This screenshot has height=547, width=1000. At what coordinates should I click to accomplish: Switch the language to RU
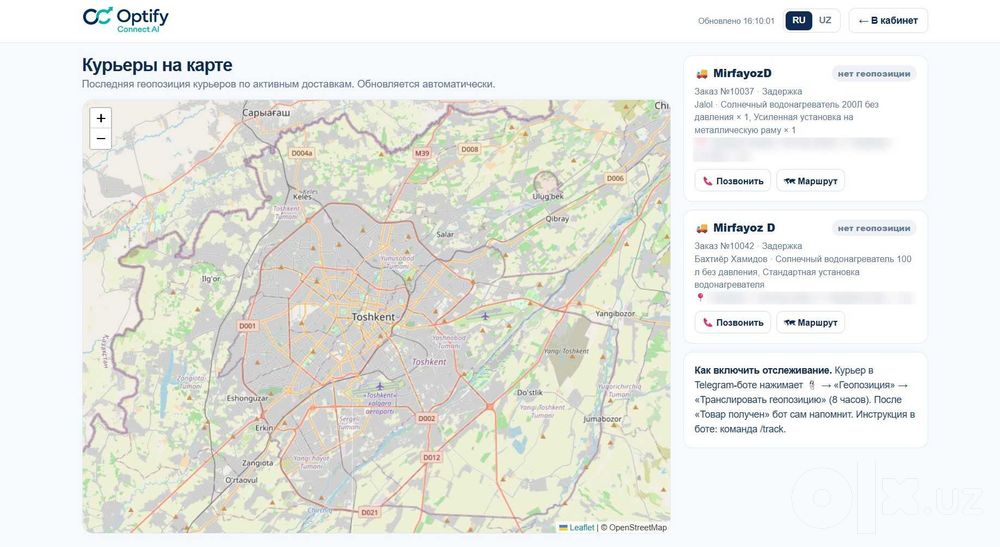click(x=798, y=20)
